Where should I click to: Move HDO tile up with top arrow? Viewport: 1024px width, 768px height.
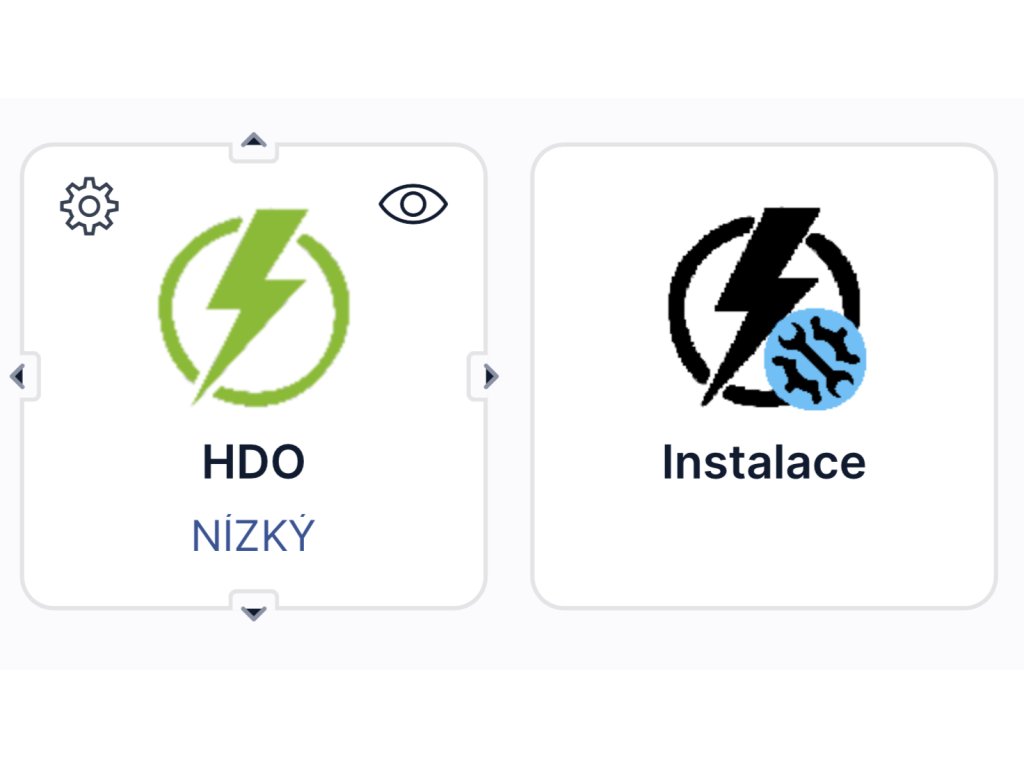pyautogui.click(x=253, y=140)
